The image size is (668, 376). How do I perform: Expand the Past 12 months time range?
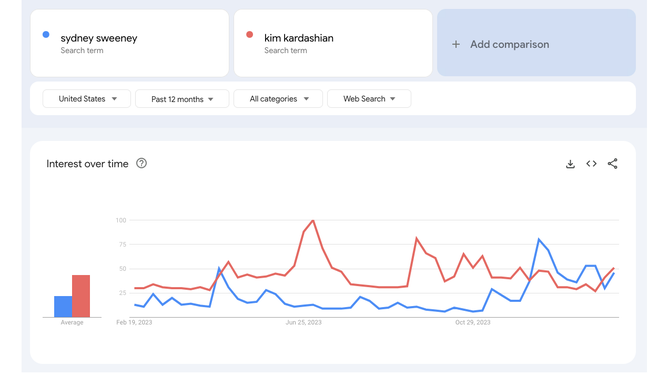click(182, 99)
